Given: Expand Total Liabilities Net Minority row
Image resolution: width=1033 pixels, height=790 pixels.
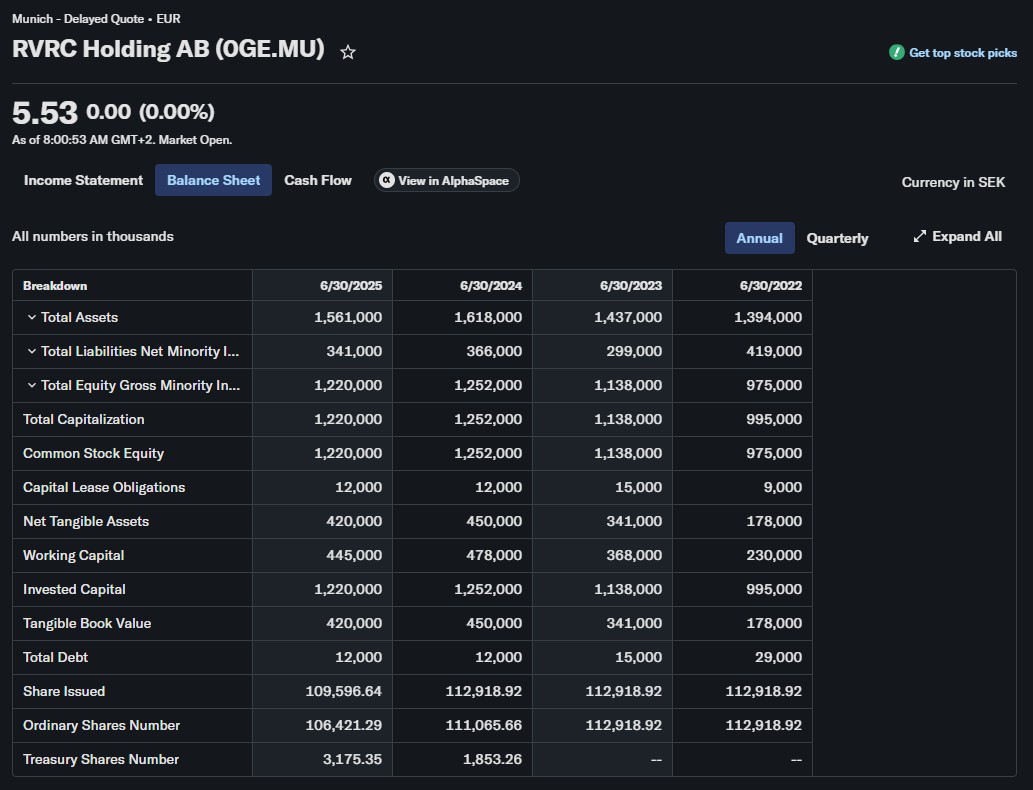Looking at the screenshot, I should (x=31, y=351).
